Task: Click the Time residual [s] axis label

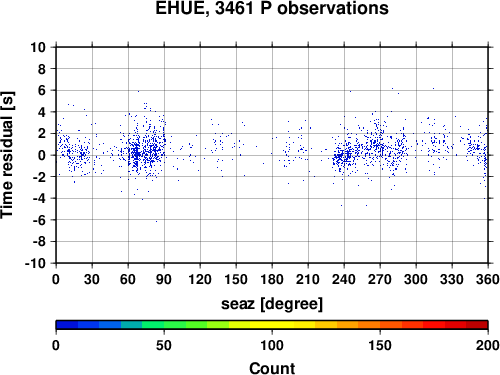Action: click(8, 155)
